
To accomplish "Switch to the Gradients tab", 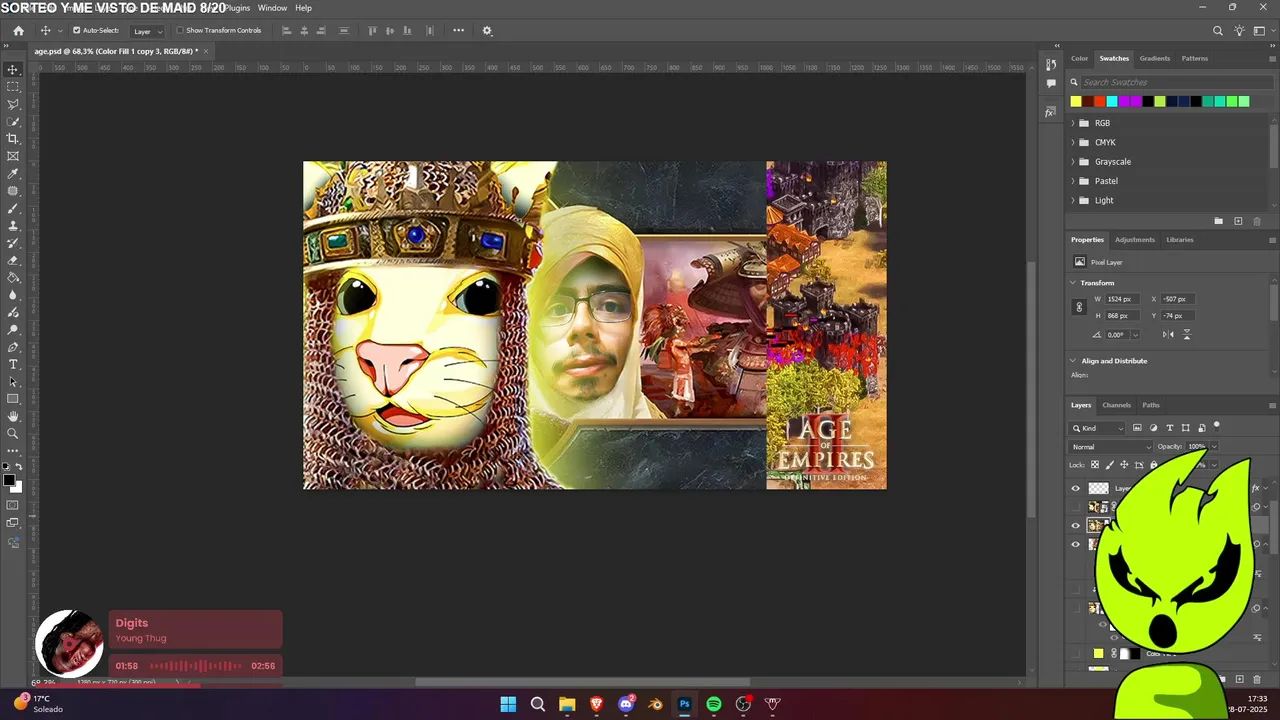I will [x=1155, y=58].
